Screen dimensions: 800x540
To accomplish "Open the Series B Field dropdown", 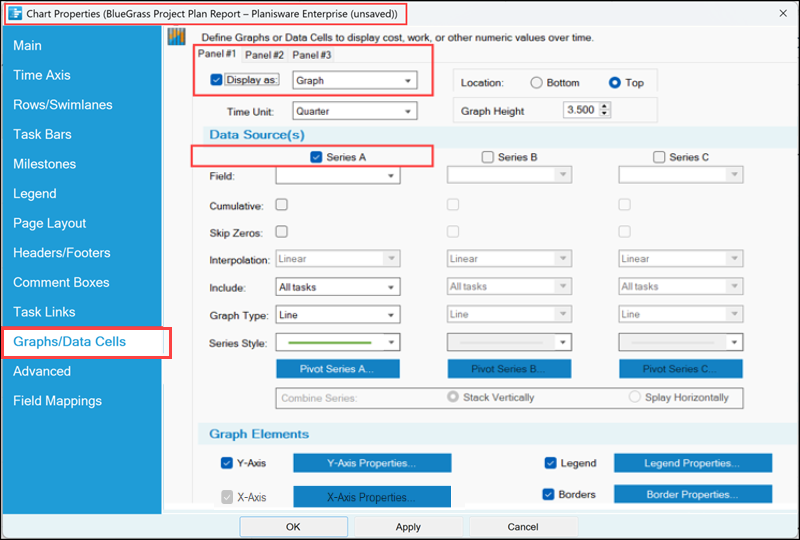I will coord(509,175).
